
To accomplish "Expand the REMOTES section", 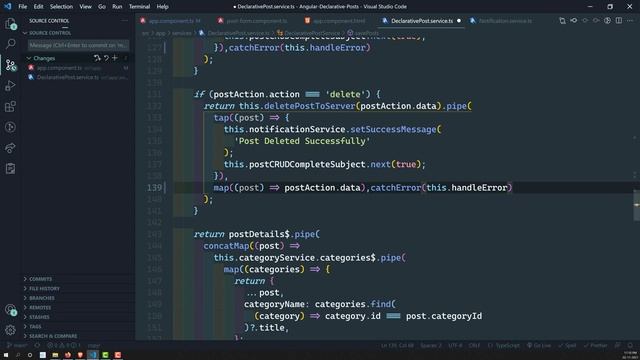I will click(40, 307).
